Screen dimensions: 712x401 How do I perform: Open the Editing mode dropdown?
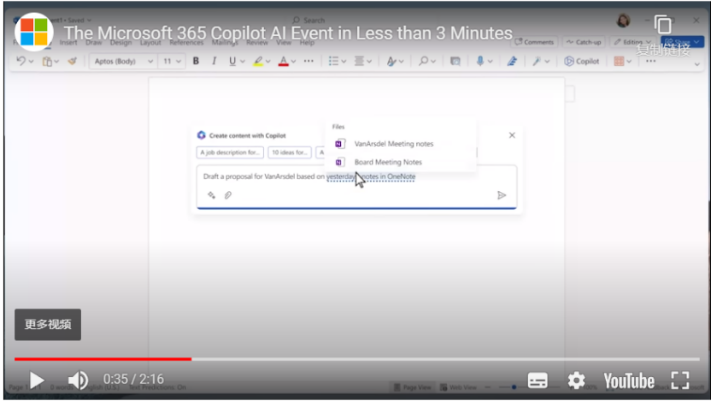(633, 42)
